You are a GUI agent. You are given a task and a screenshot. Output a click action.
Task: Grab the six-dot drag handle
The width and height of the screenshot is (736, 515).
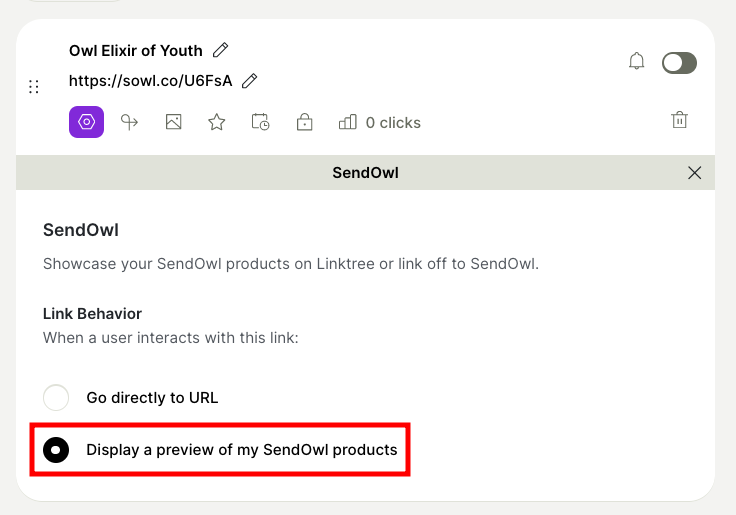(x=34, y=87)
